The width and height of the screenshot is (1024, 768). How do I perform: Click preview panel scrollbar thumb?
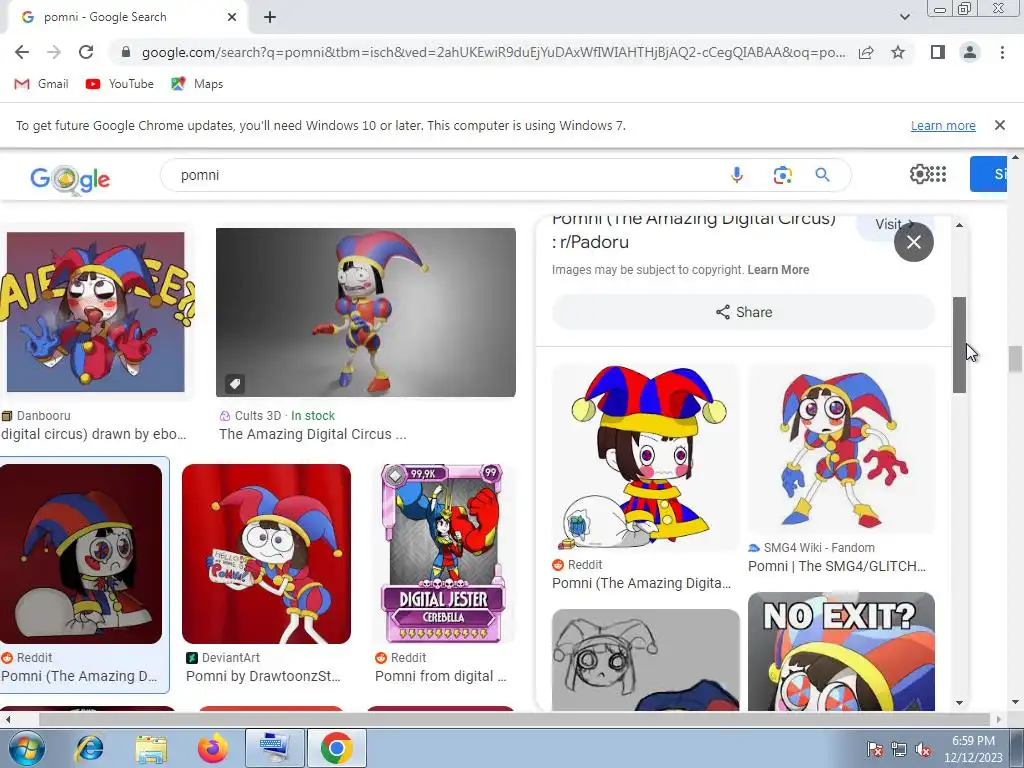(959, 345)
